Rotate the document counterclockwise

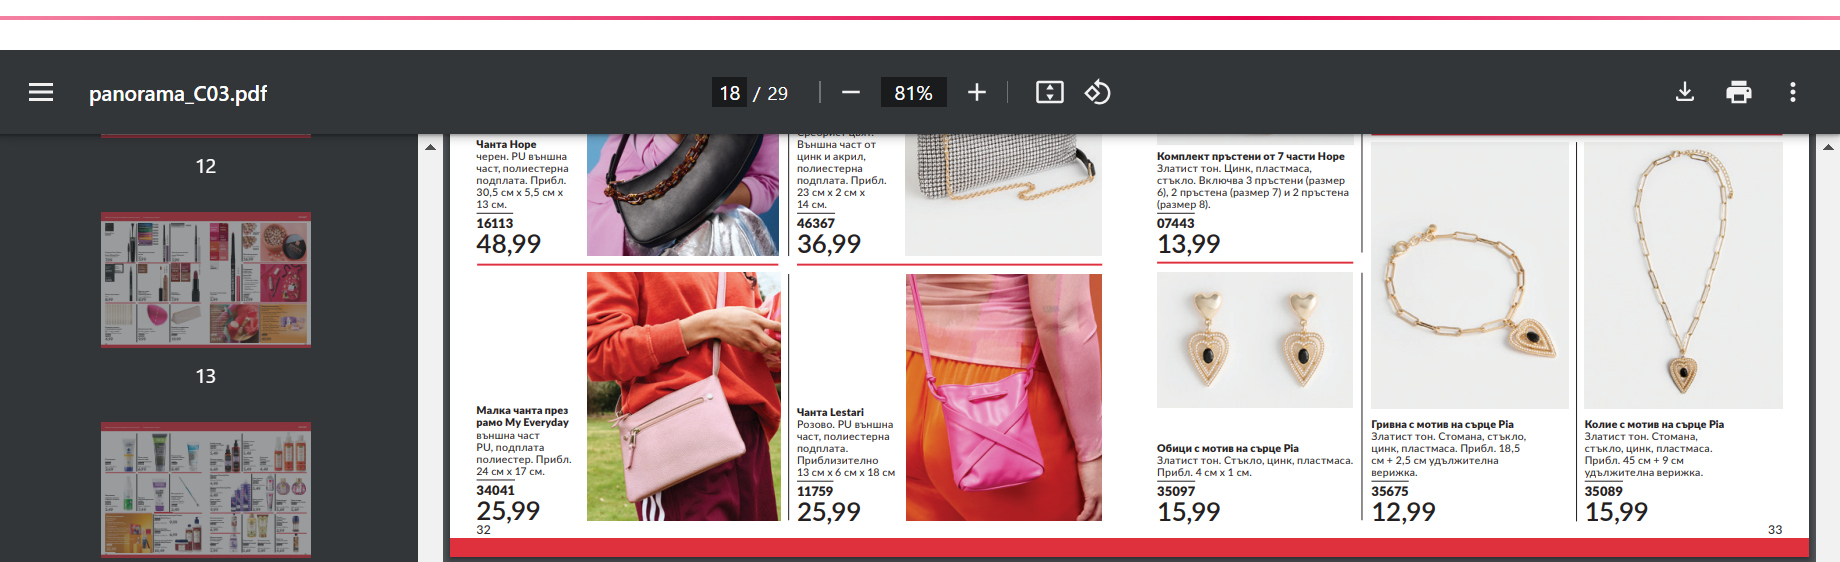click(1097, 92)
